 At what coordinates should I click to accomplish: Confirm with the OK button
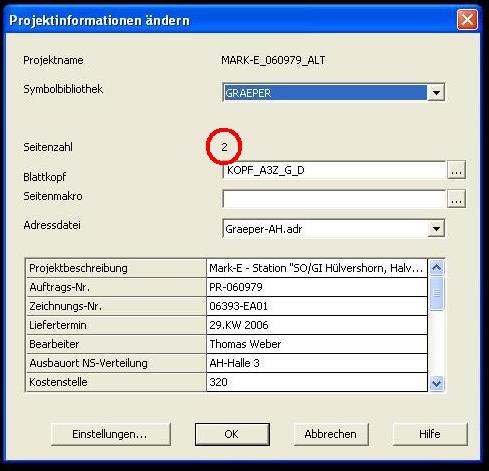(232, 434)
